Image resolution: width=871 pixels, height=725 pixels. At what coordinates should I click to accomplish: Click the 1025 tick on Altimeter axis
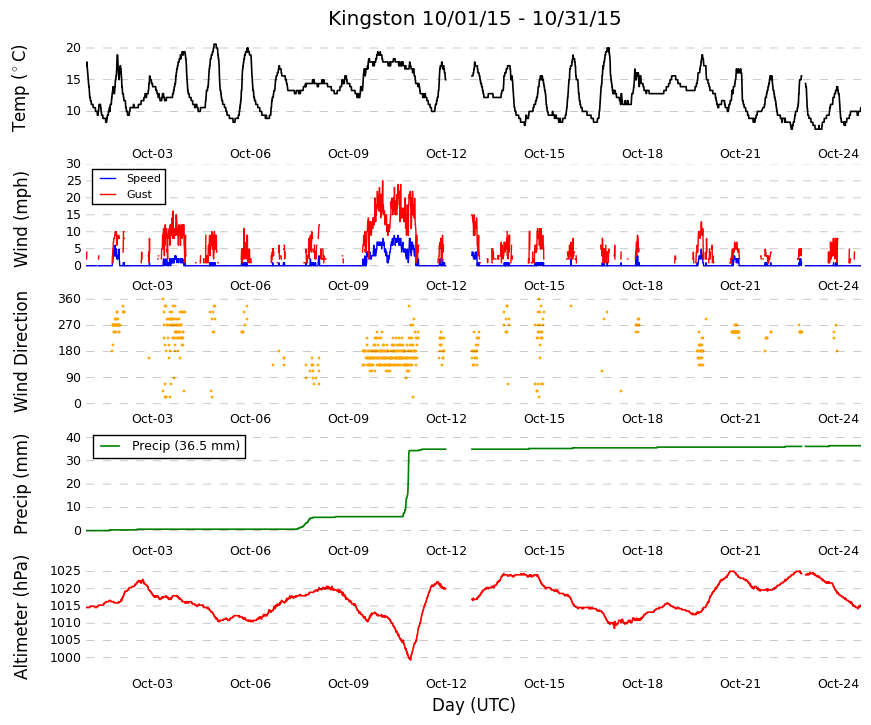pos(66,571)
